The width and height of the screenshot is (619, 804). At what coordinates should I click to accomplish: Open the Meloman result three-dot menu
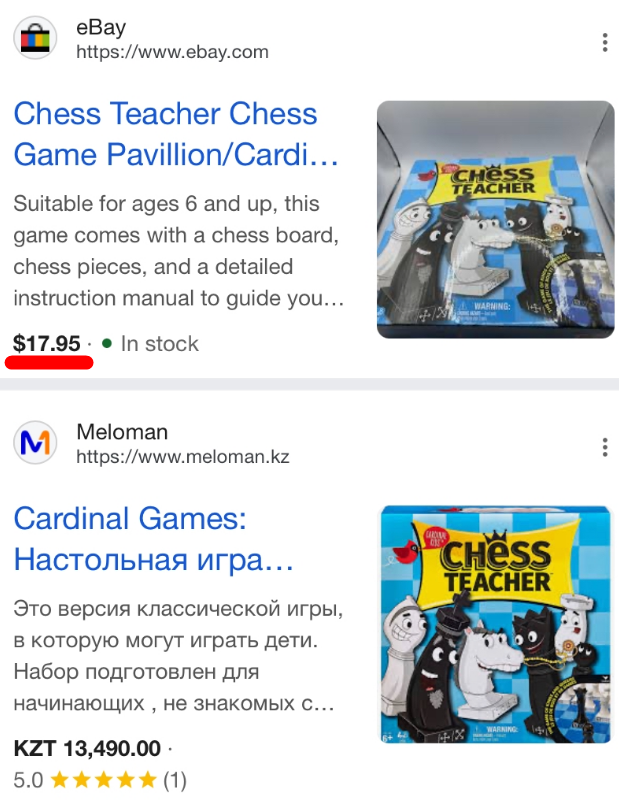(605, 447)
